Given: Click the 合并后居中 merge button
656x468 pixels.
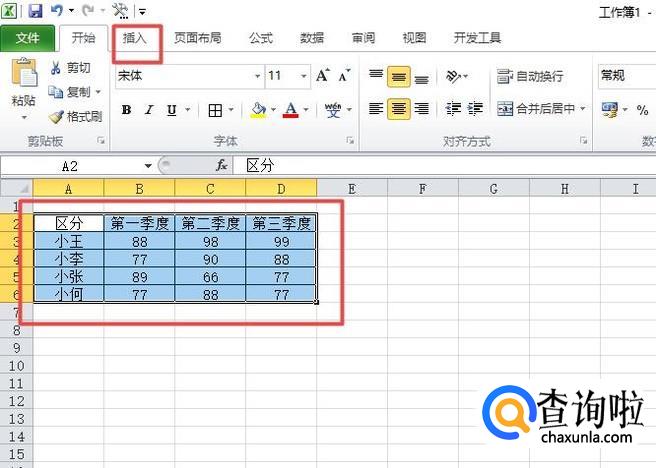Looking at the screenshot, I should [536, 109].
